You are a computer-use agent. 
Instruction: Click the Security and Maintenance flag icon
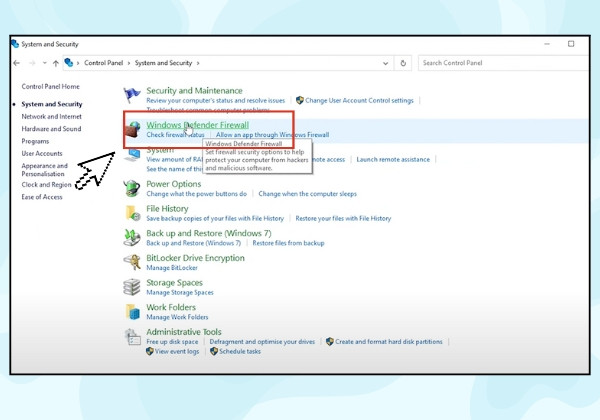[x=132, y=95]
